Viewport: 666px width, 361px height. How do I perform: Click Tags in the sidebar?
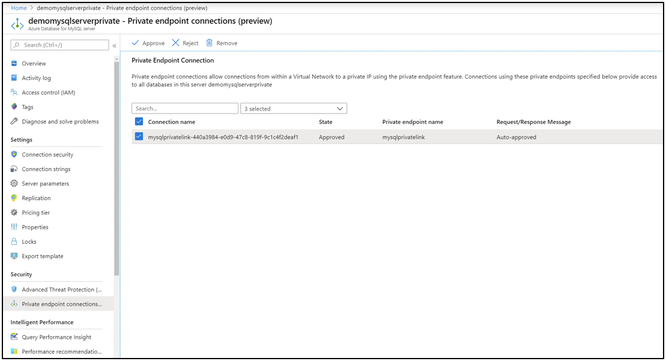[28, 107]
